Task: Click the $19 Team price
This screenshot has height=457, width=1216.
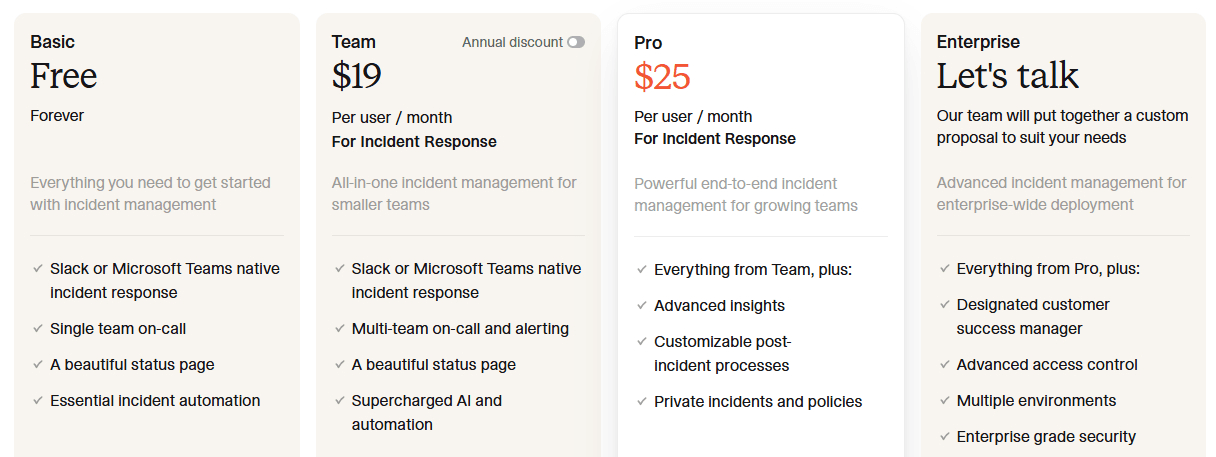Action: pyautogui.click(x=357, y=76)
